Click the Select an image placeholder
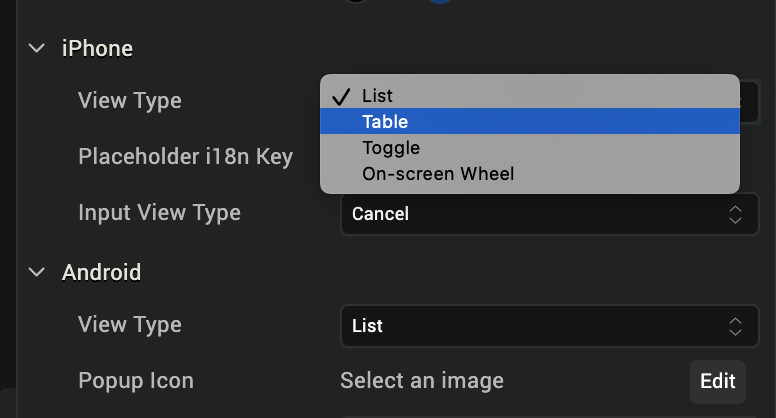This screenshot has height=418, width=776. [422, 380]
